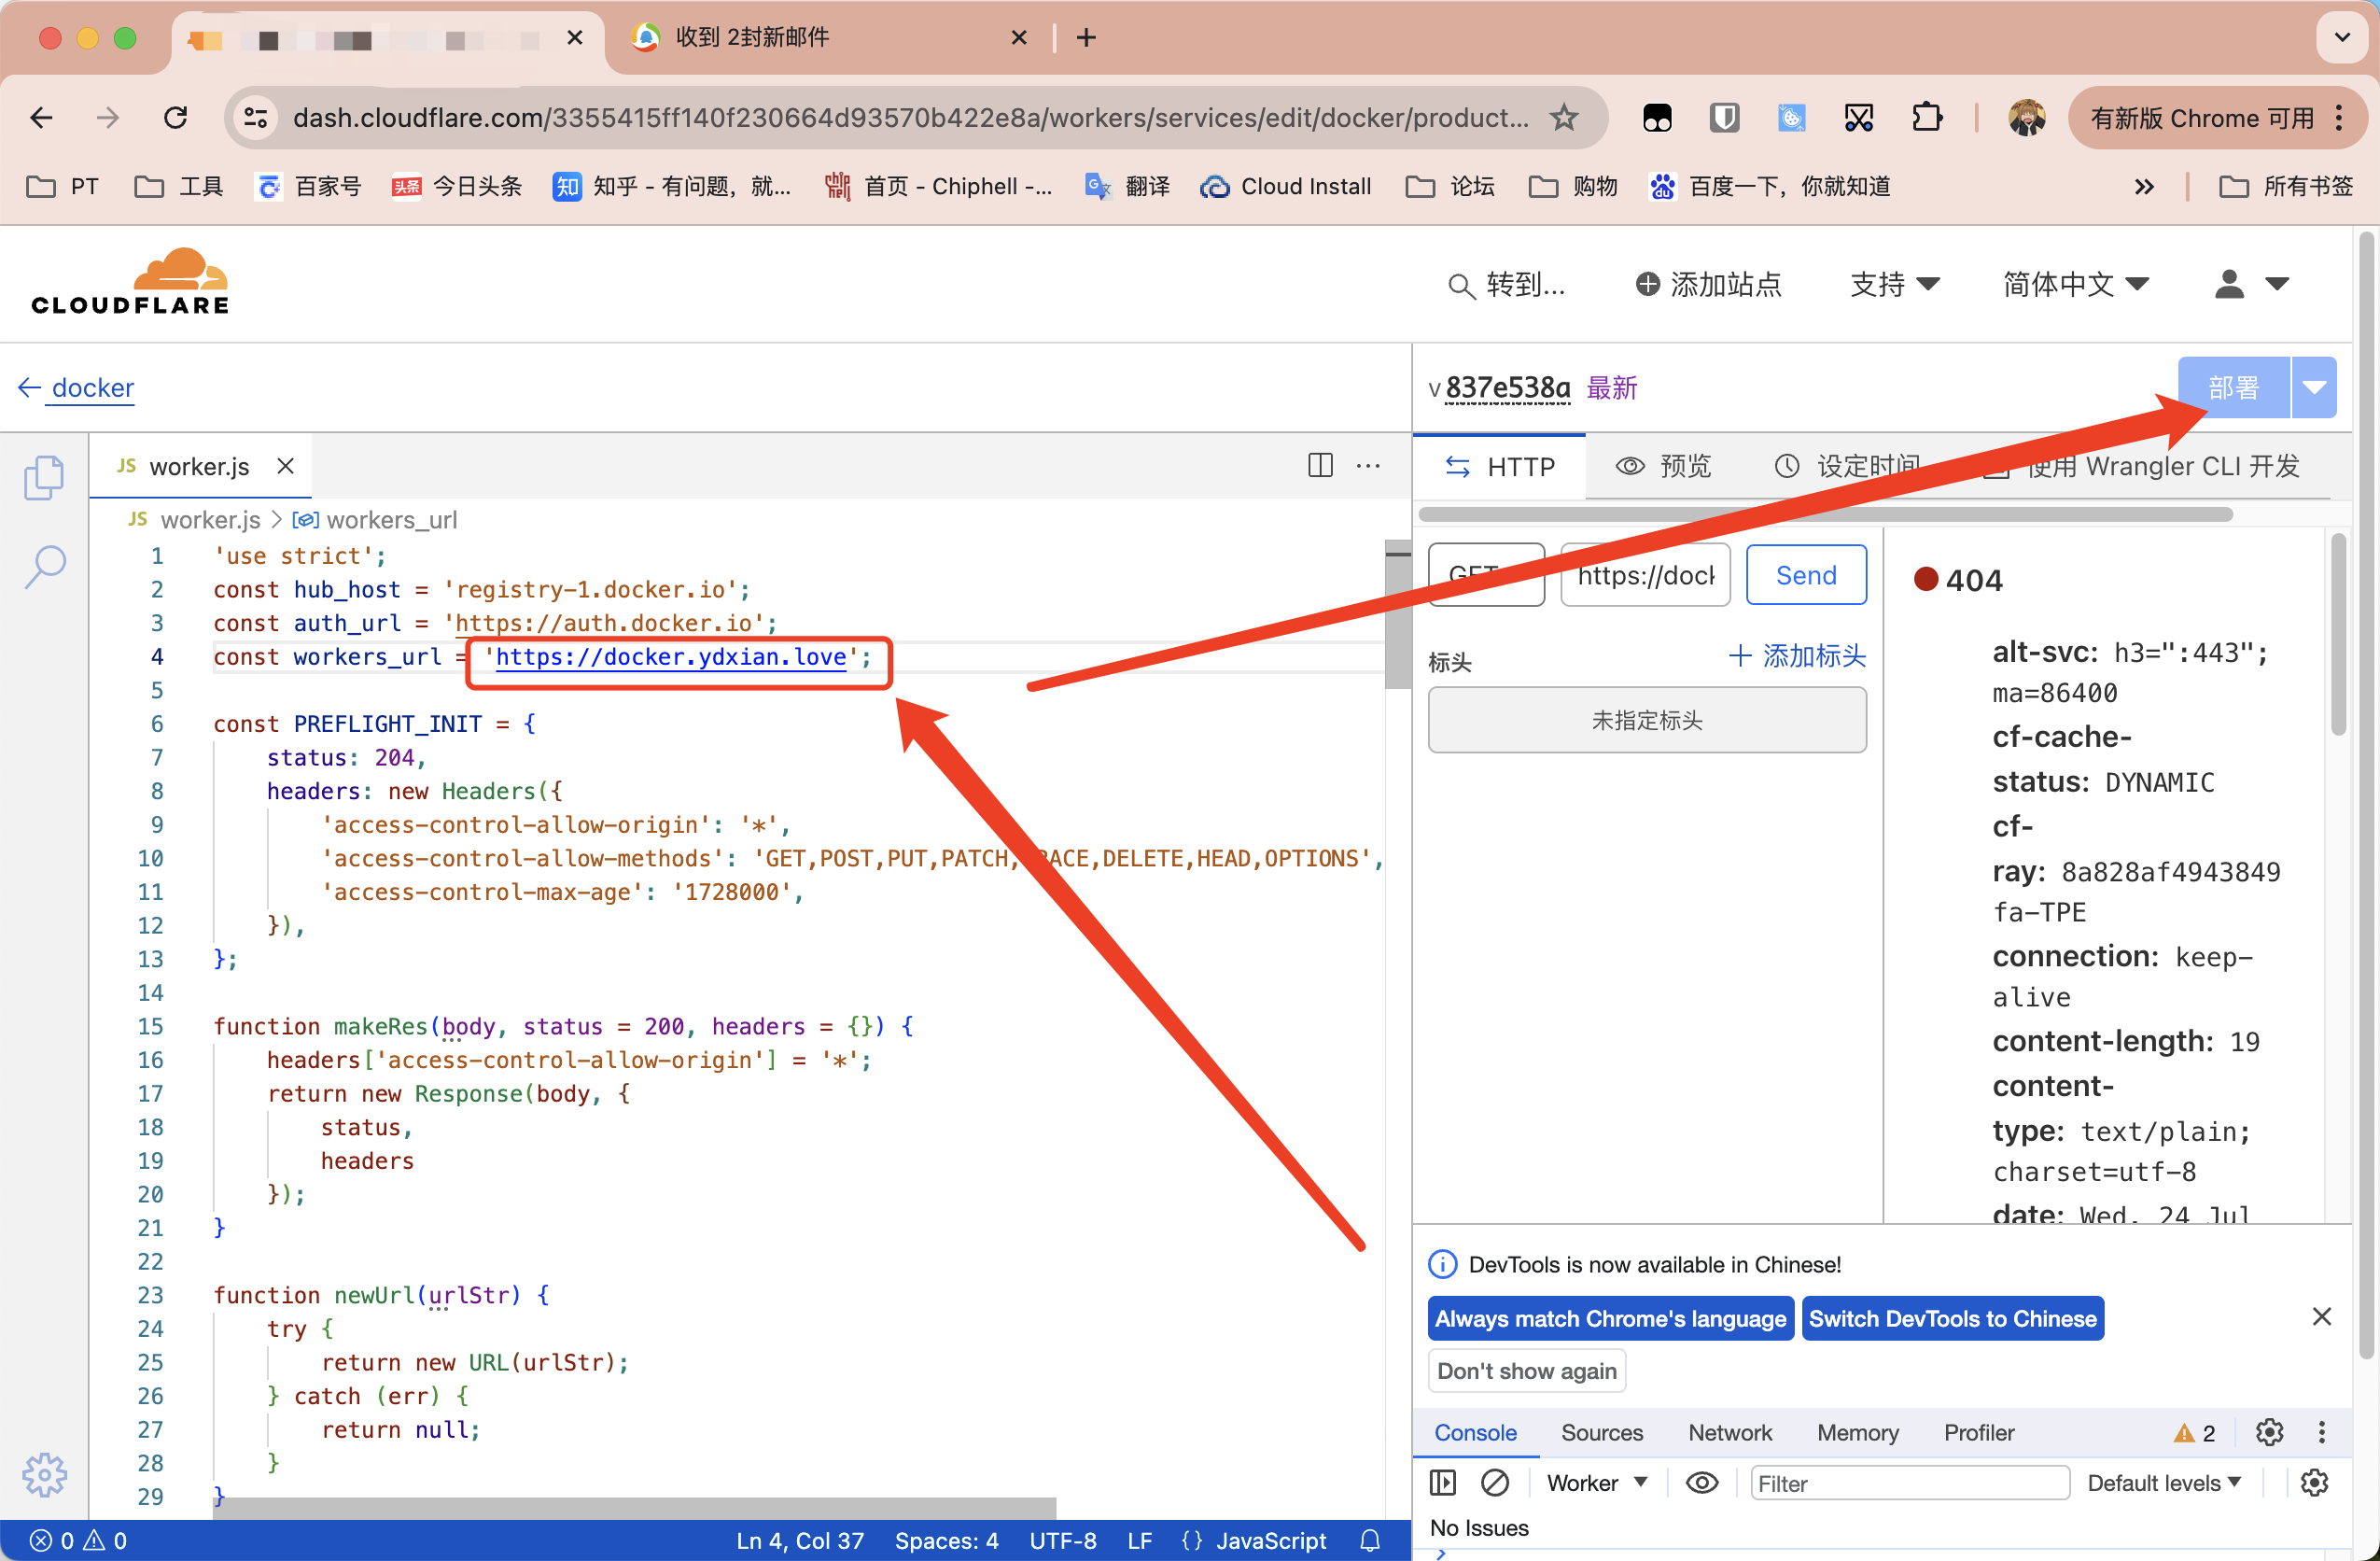2380x1561 pixels.
Task: Click Always match Chrome's language button
Action: point(1610,1318)
